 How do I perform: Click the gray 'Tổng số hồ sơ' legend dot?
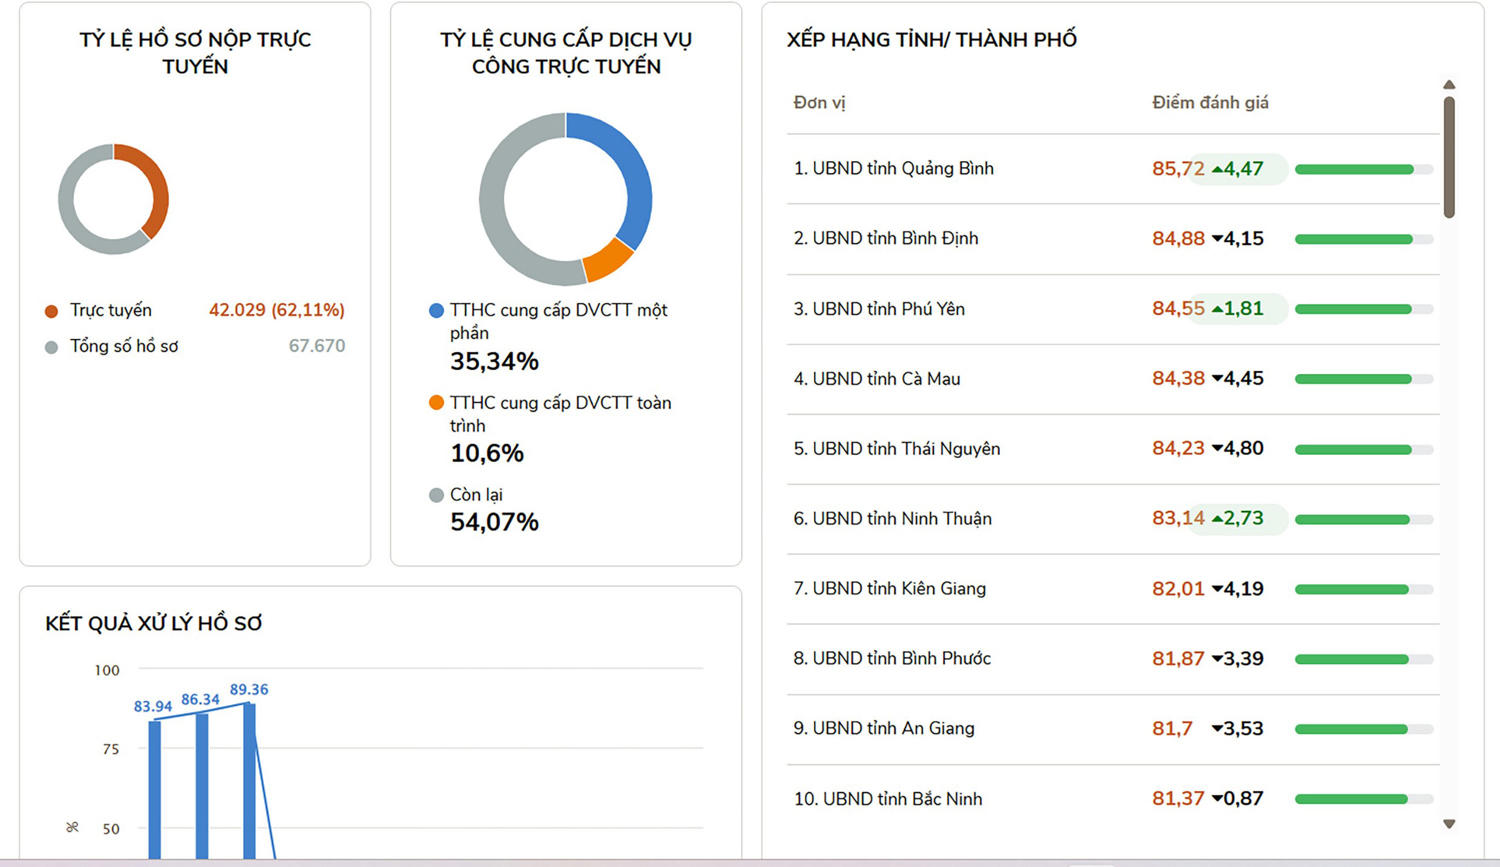[x=51, y=347]
